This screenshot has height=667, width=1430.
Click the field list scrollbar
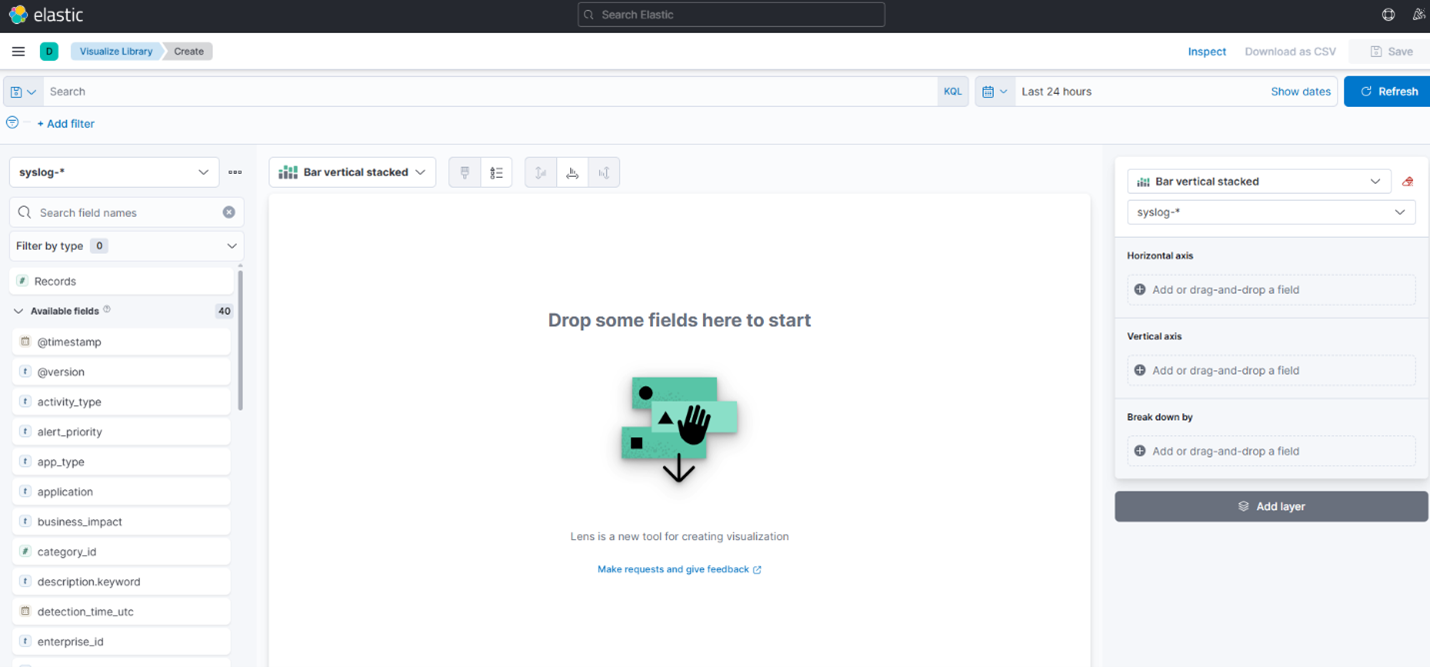240,340
